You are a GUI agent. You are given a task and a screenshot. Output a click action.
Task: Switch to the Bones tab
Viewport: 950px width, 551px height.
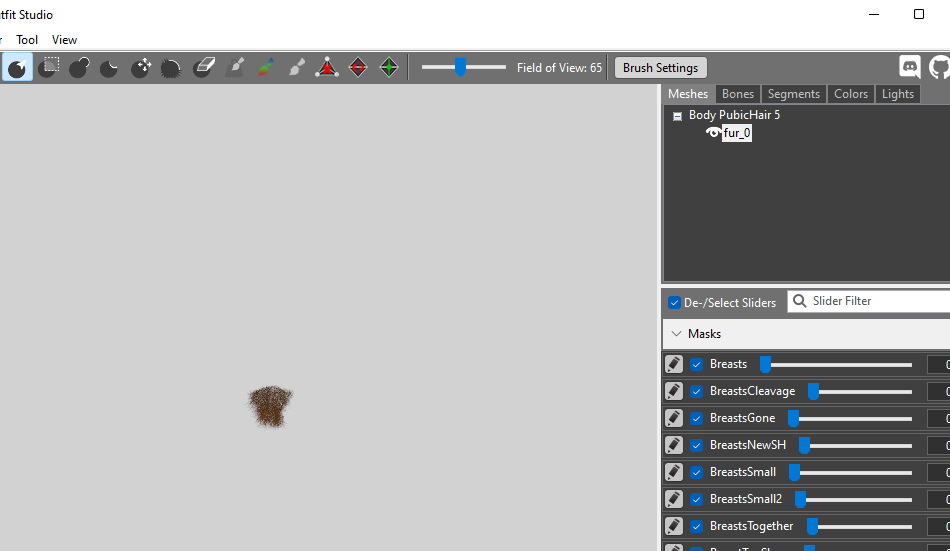[737, 94]
